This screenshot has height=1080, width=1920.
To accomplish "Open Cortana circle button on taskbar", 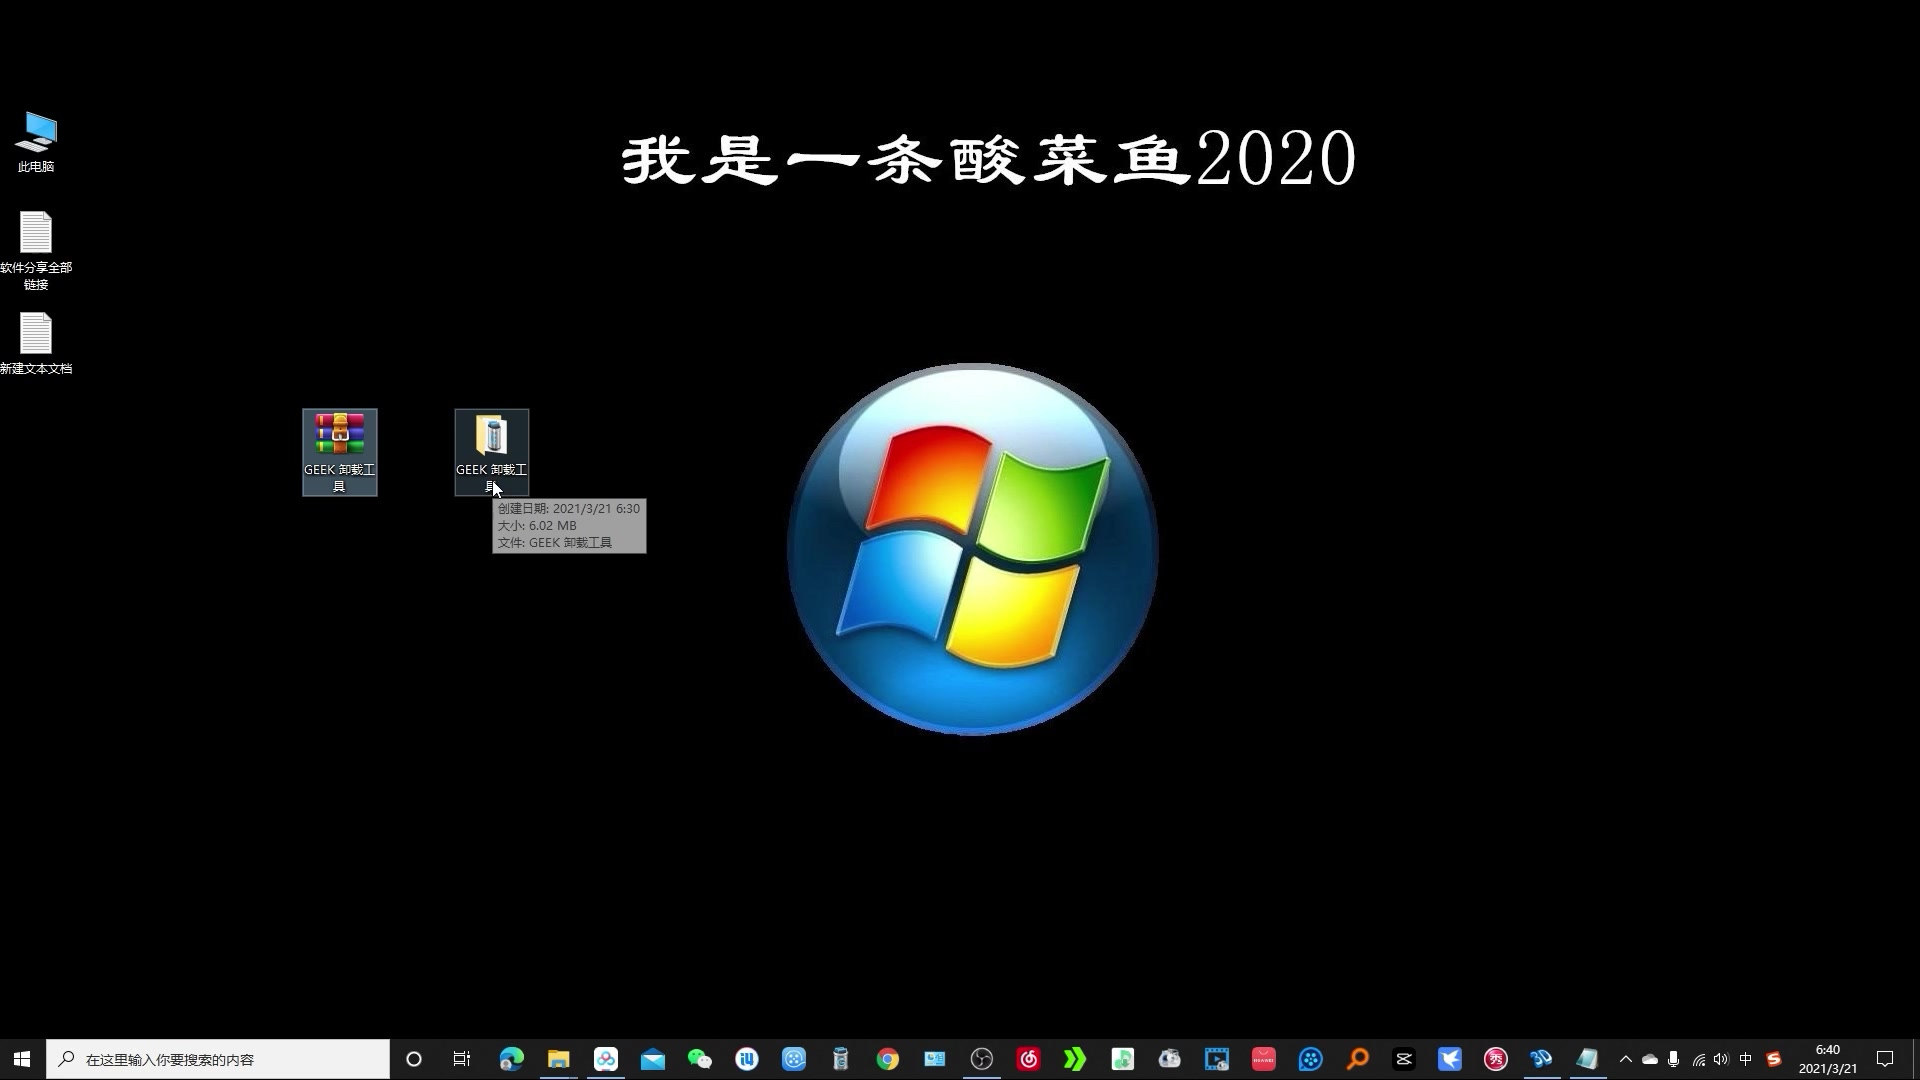I will [x=413, y=1059].
